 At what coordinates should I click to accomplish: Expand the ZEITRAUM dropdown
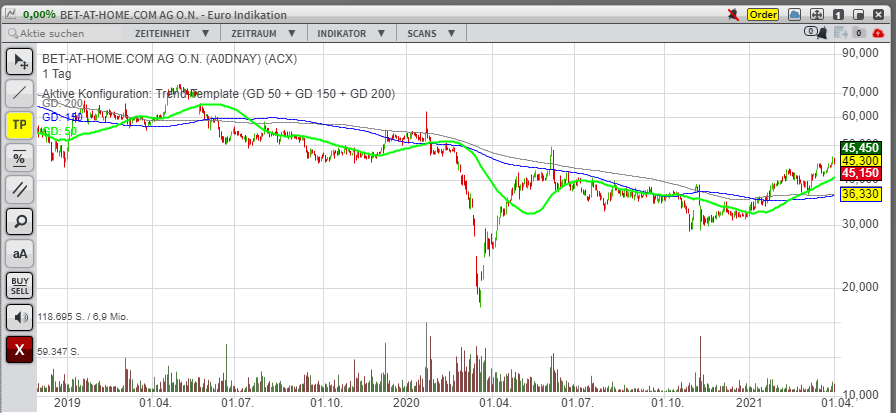point(263,33)
